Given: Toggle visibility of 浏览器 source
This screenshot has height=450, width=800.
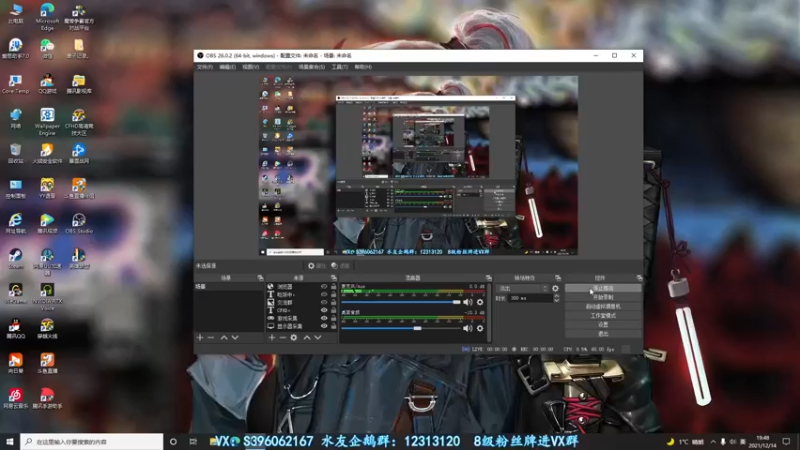Looking at the screenshot, I should (324, 287).
